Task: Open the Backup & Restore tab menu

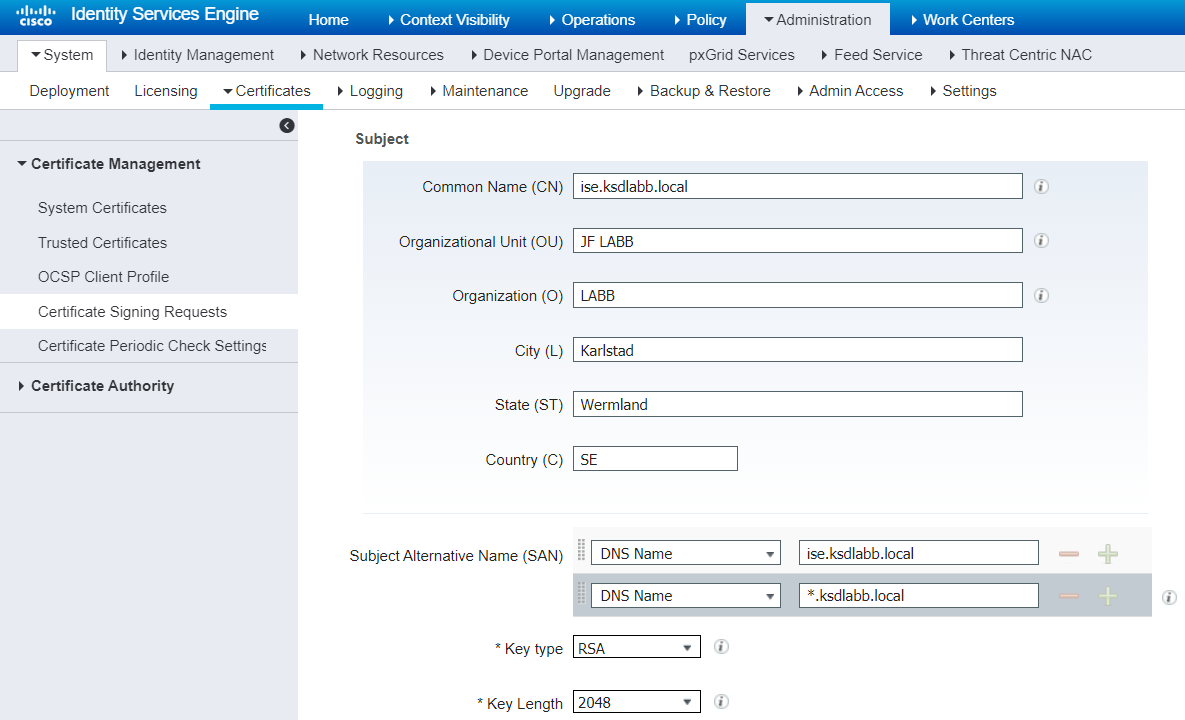Action: tap(704, 91)
